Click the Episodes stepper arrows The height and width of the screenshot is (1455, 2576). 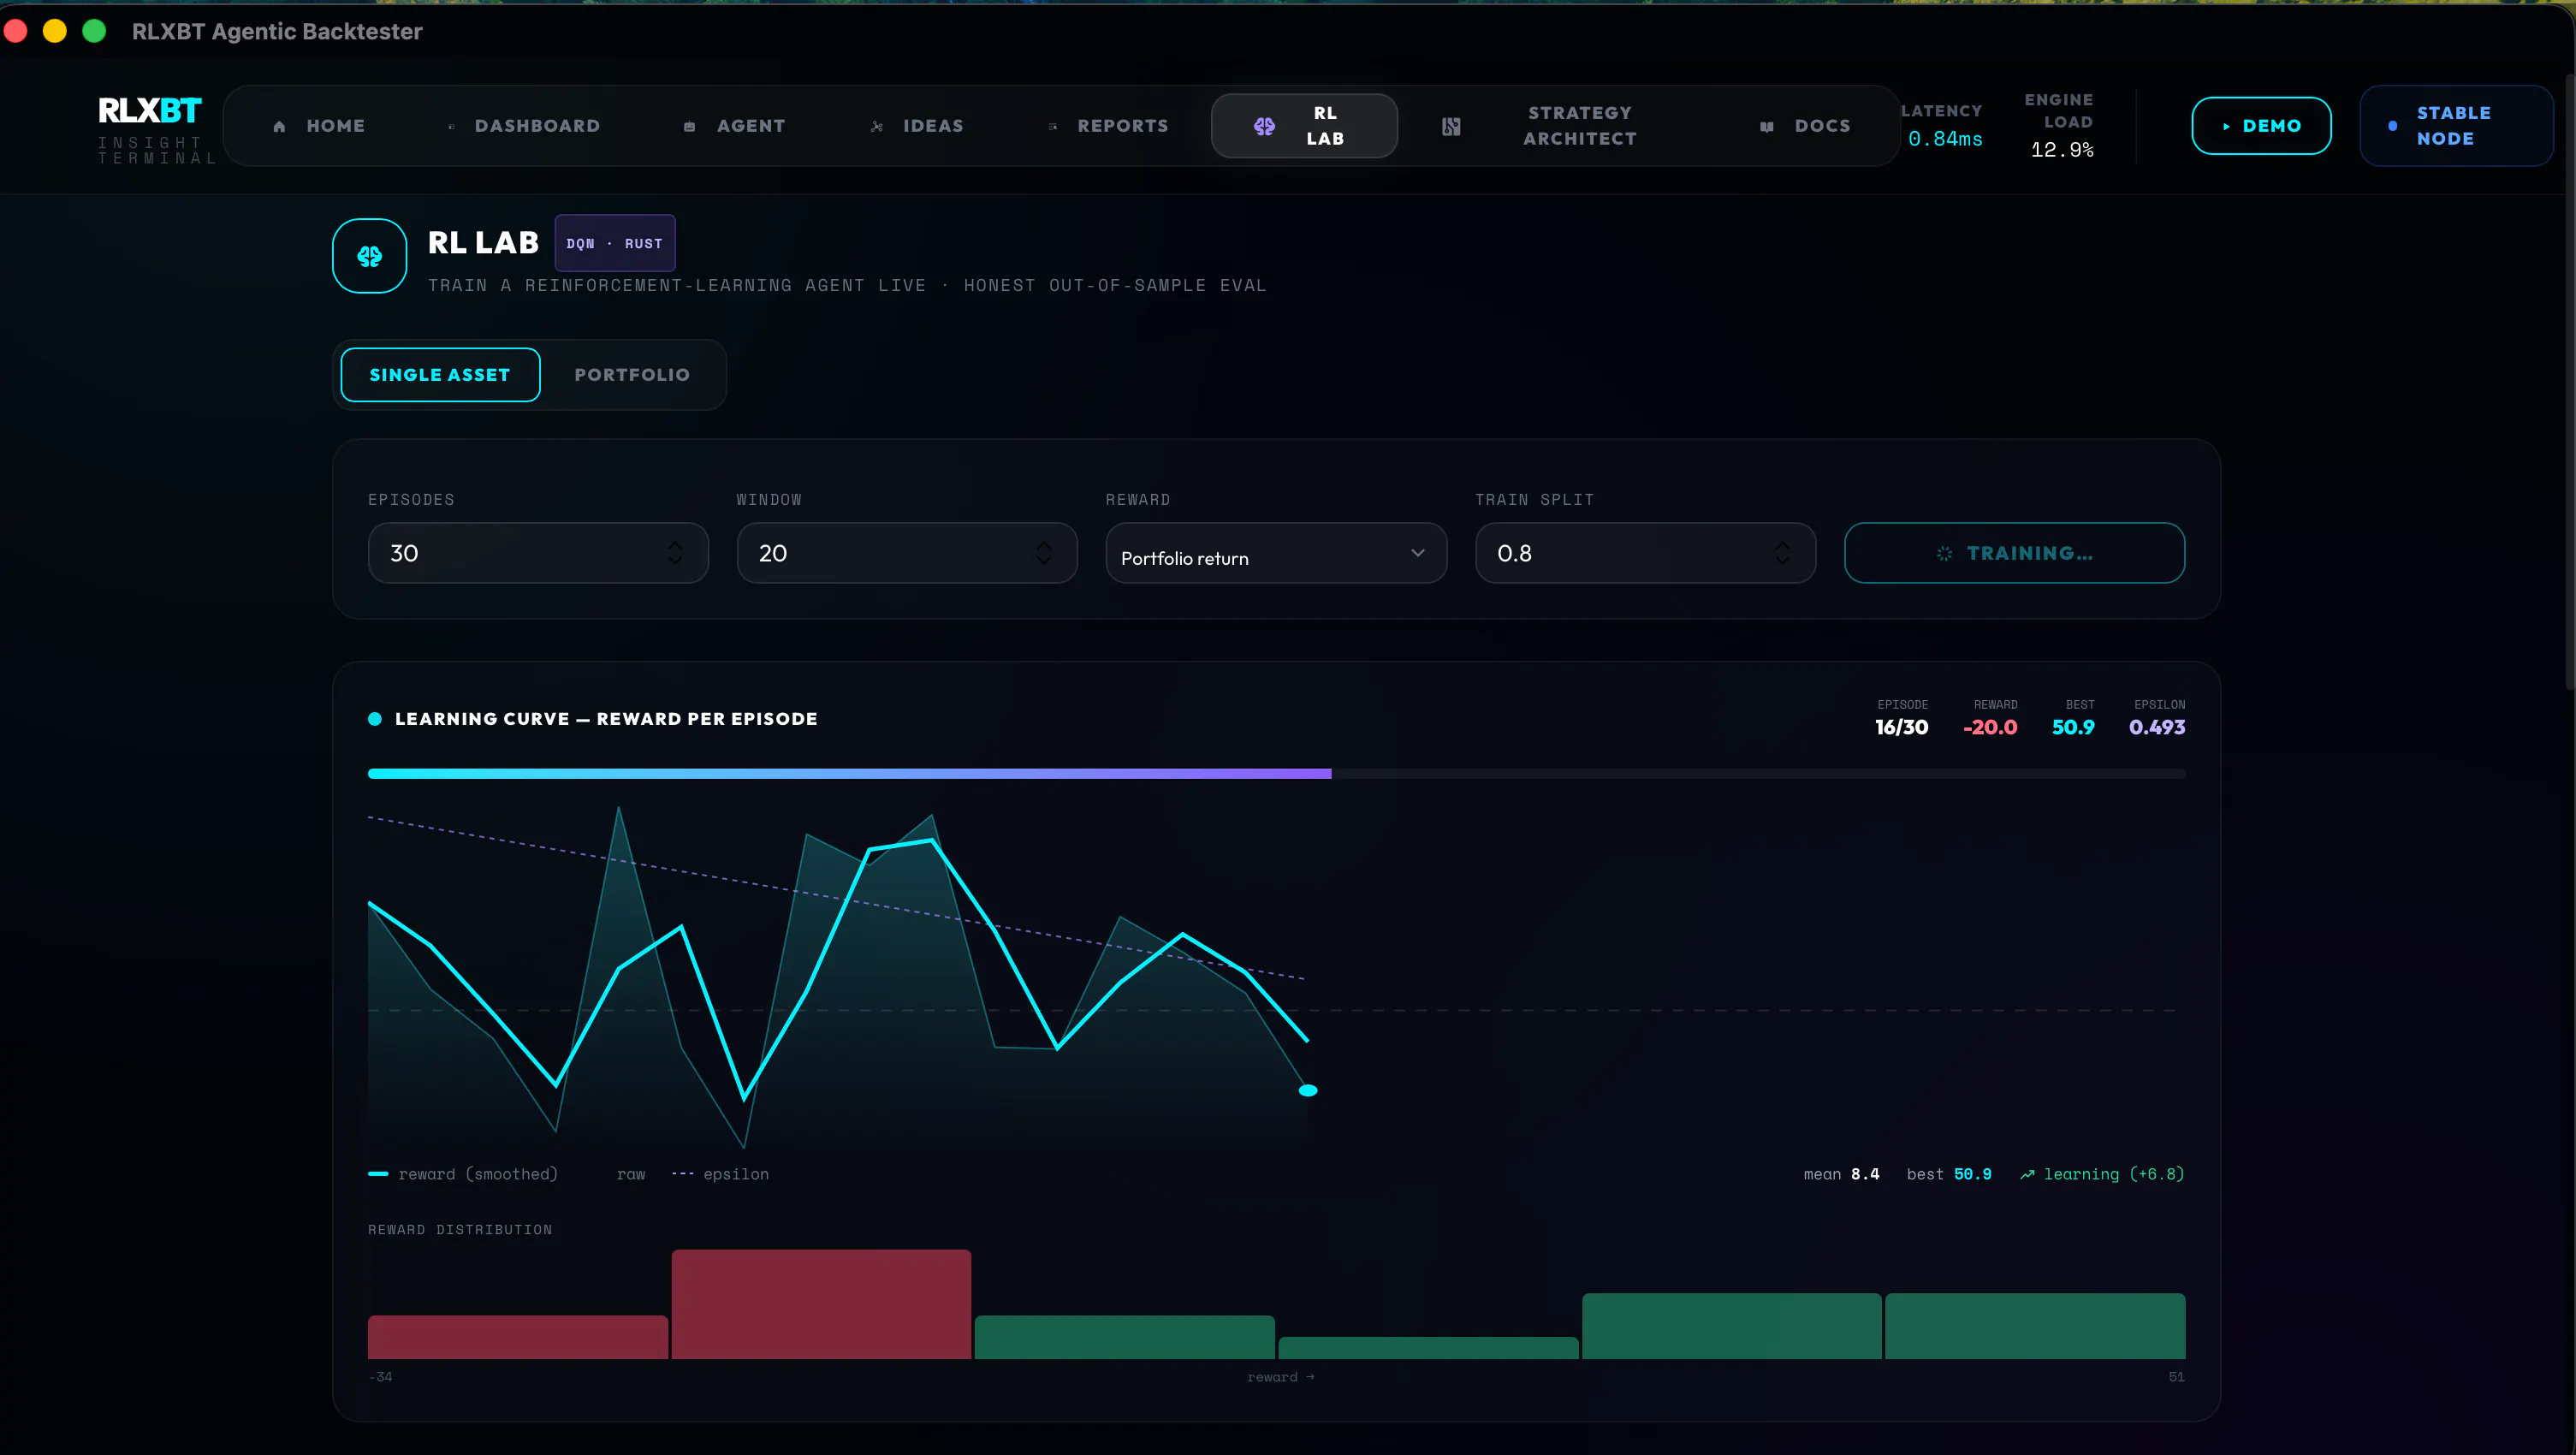pyautogui.click(x=675, y=553)
